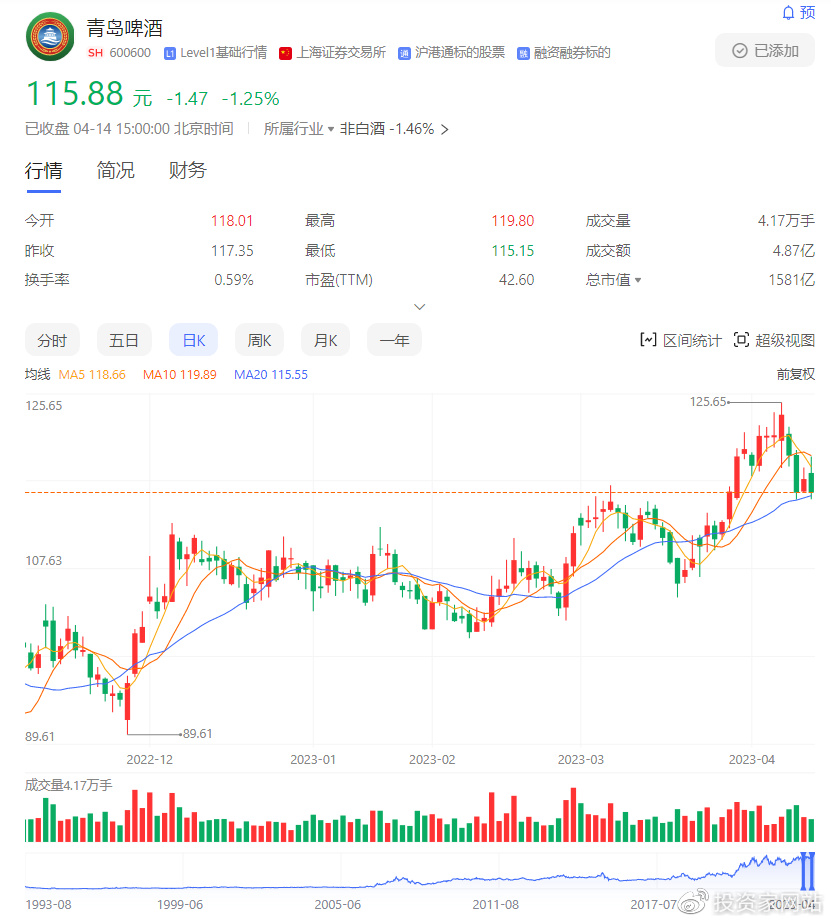The width and height of the screenshot is (831, 923).
Task: Open the 前复权 adjustment selector
Action: pyautogui.click(x=796, y=374)
